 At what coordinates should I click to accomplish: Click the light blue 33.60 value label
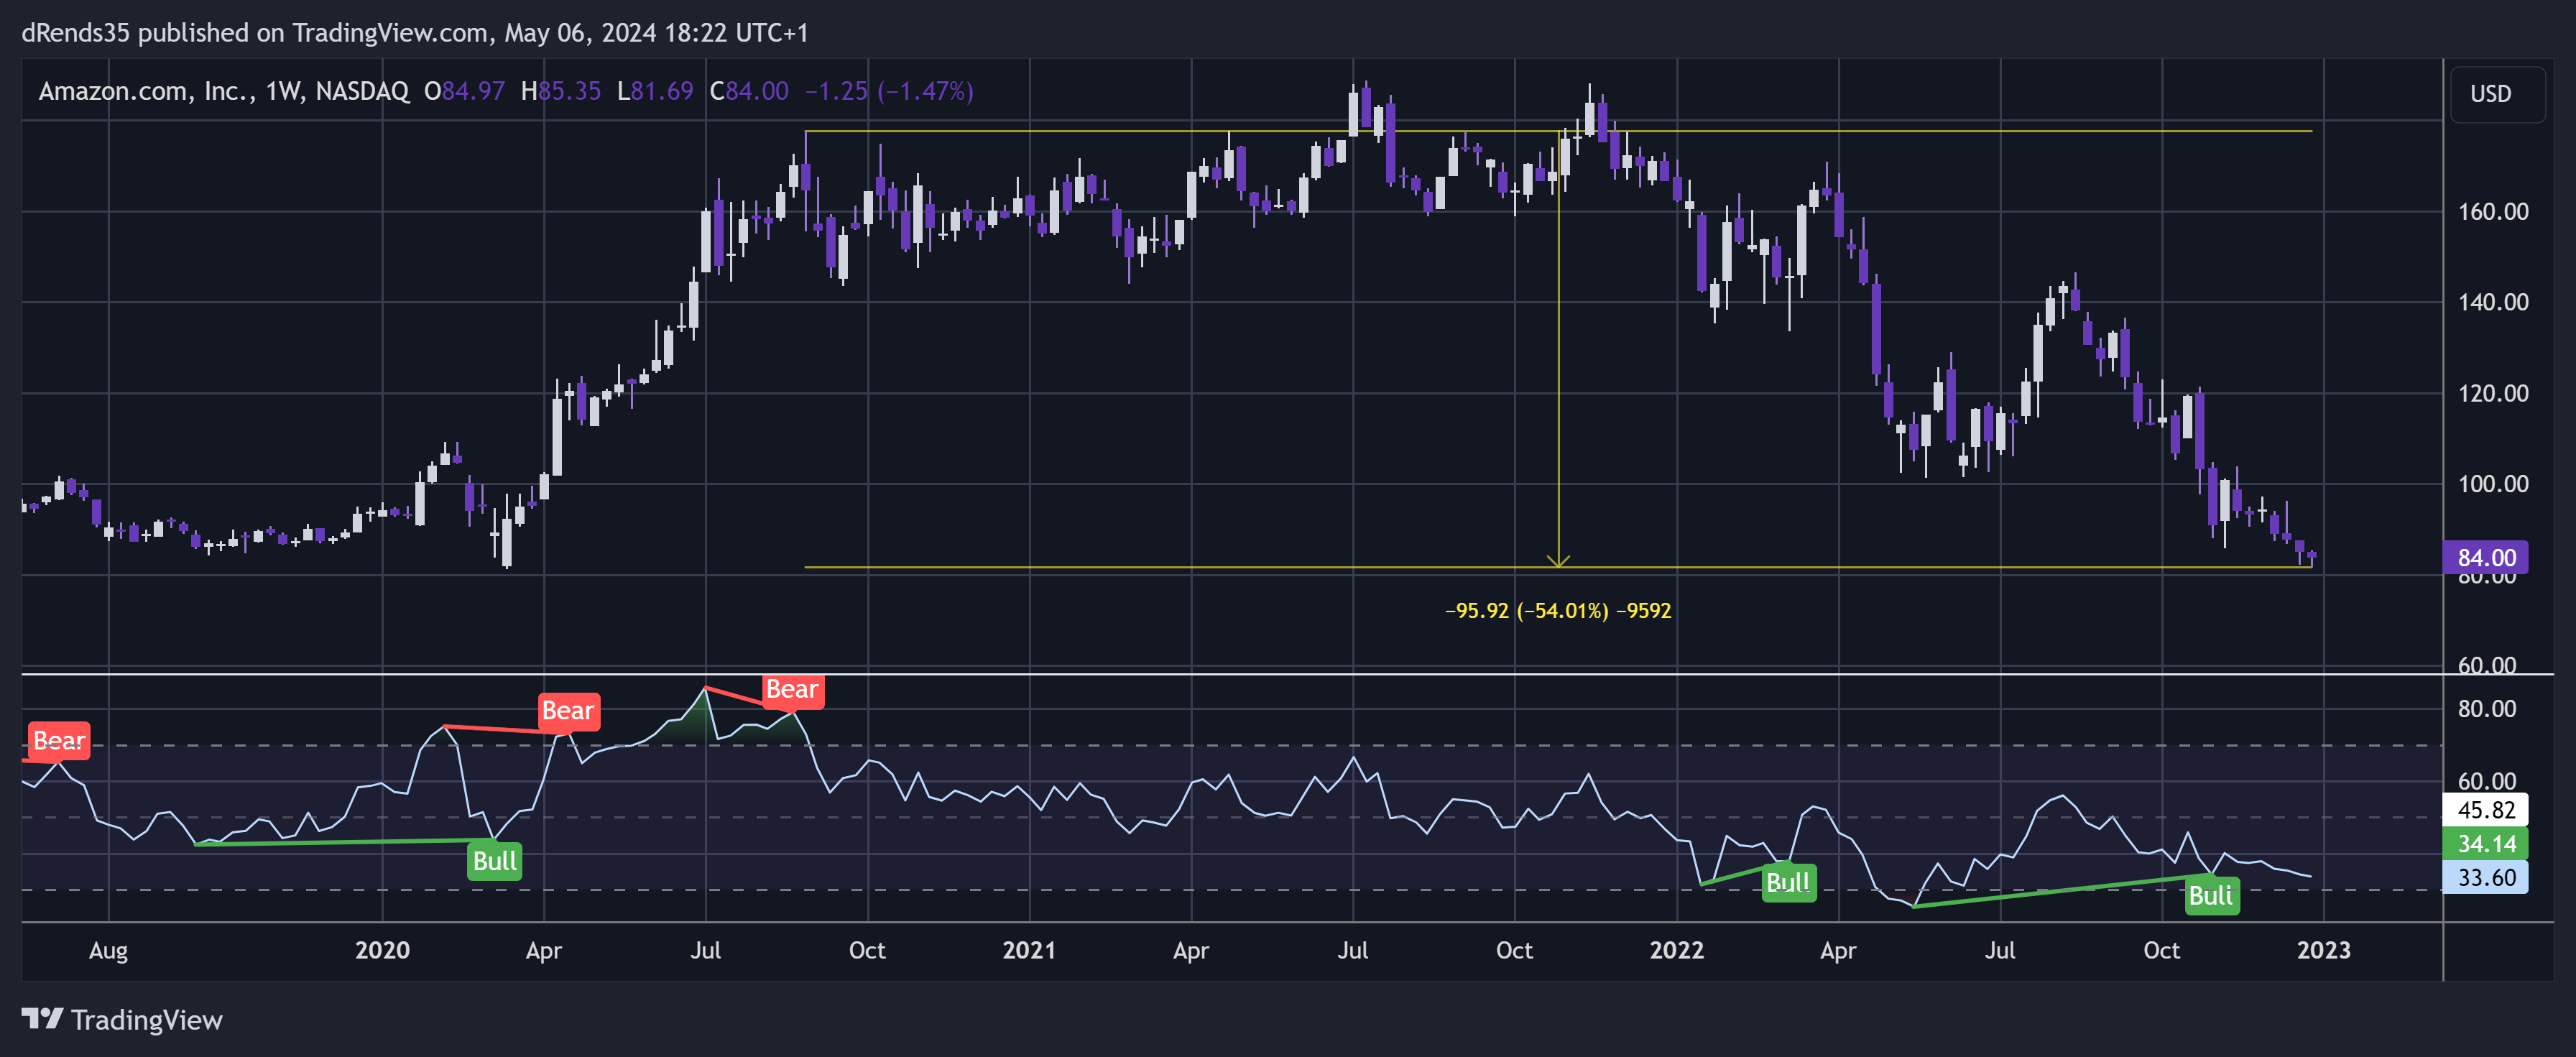click(x=2485, y=878)
